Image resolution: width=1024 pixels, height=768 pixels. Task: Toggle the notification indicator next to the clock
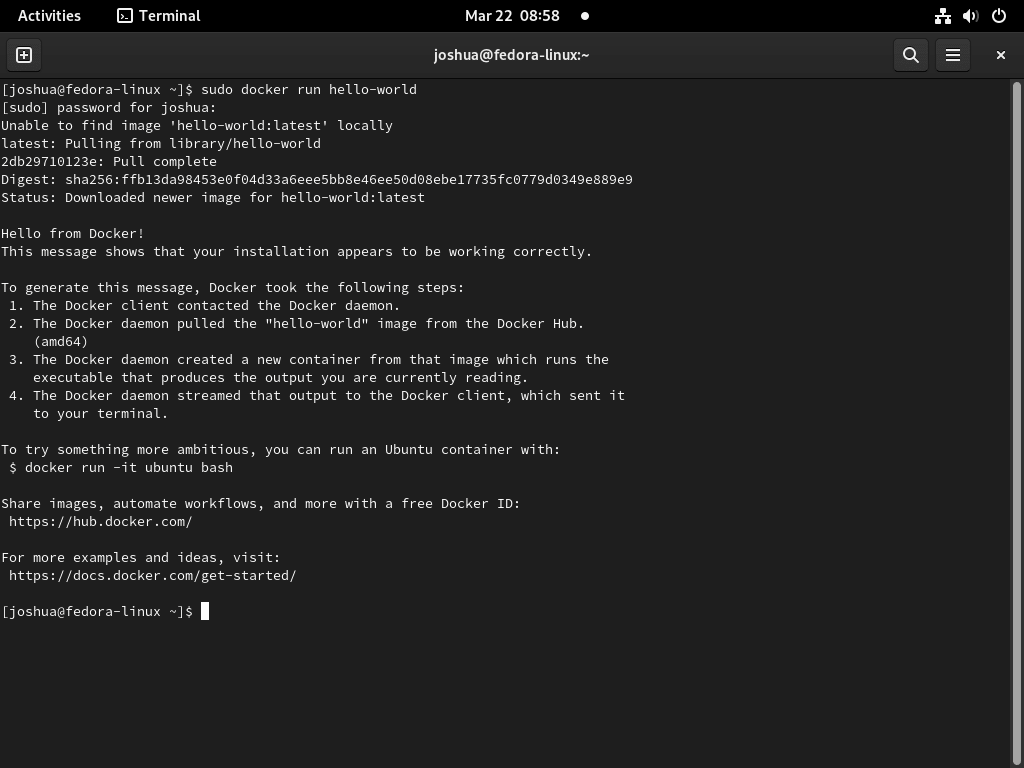coord(585,15)
